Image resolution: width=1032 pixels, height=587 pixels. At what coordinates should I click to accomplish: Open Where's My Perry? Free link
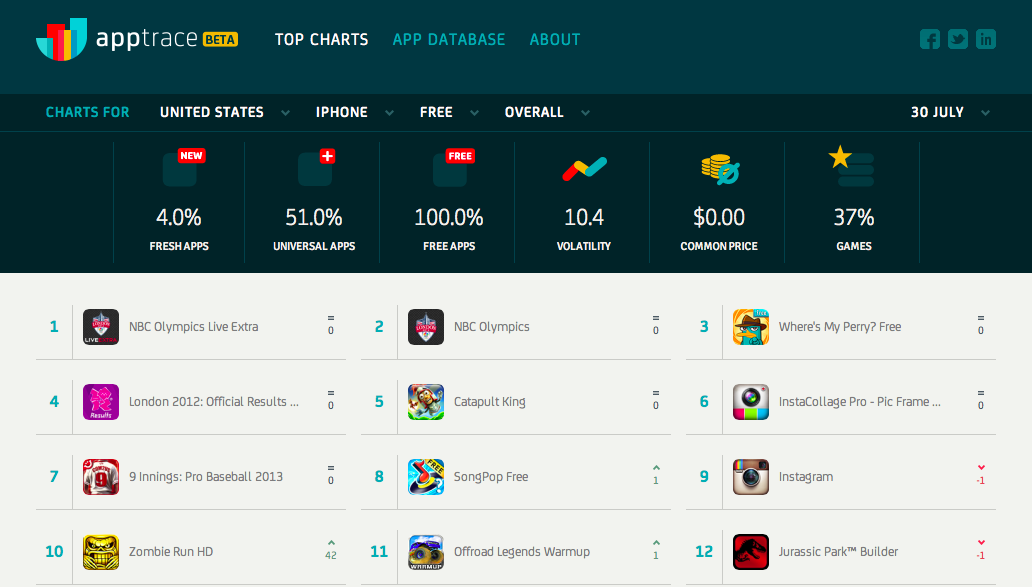[x=840, y=327]
